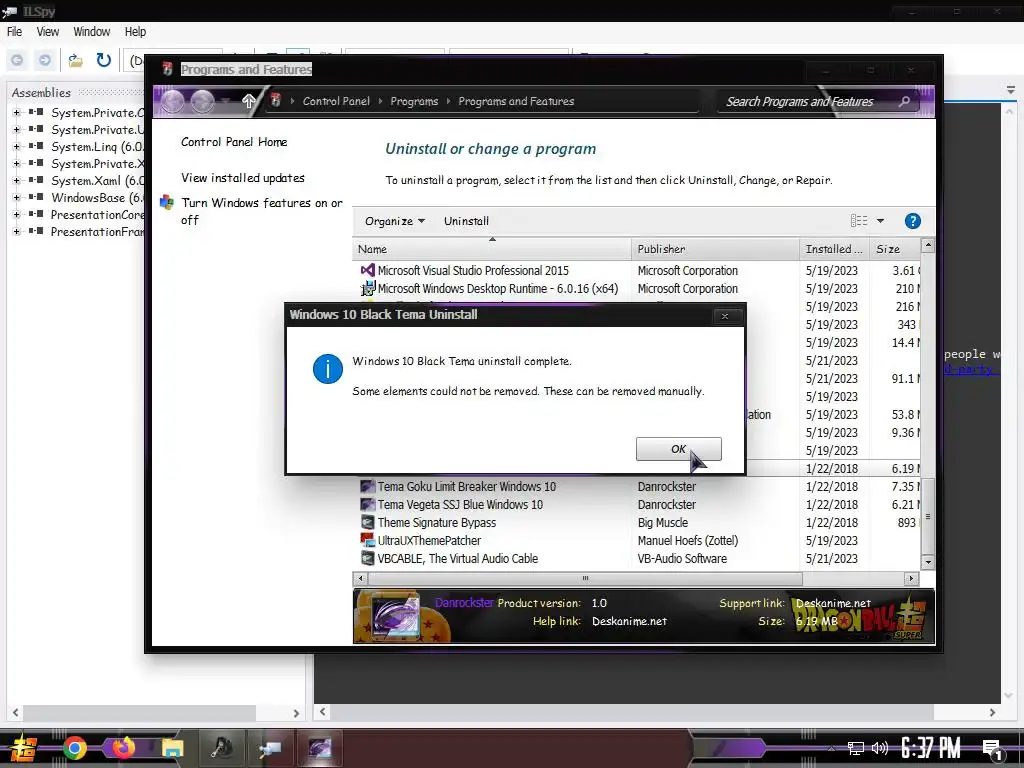Click ILSpy's Forward navigation icon
This screenshot has height=768, width=1024.
pos(44,60)
